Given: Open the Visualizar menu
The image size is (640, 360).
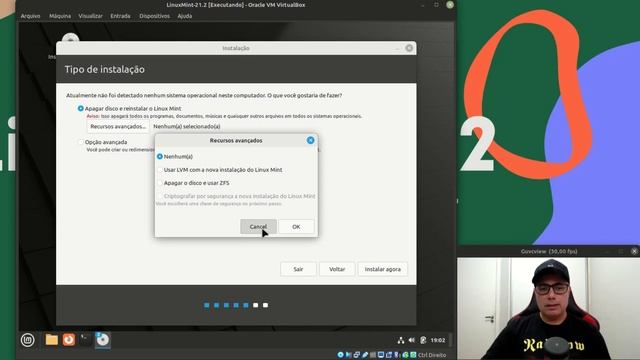Looking at the screenshot, I should [91, 16].
